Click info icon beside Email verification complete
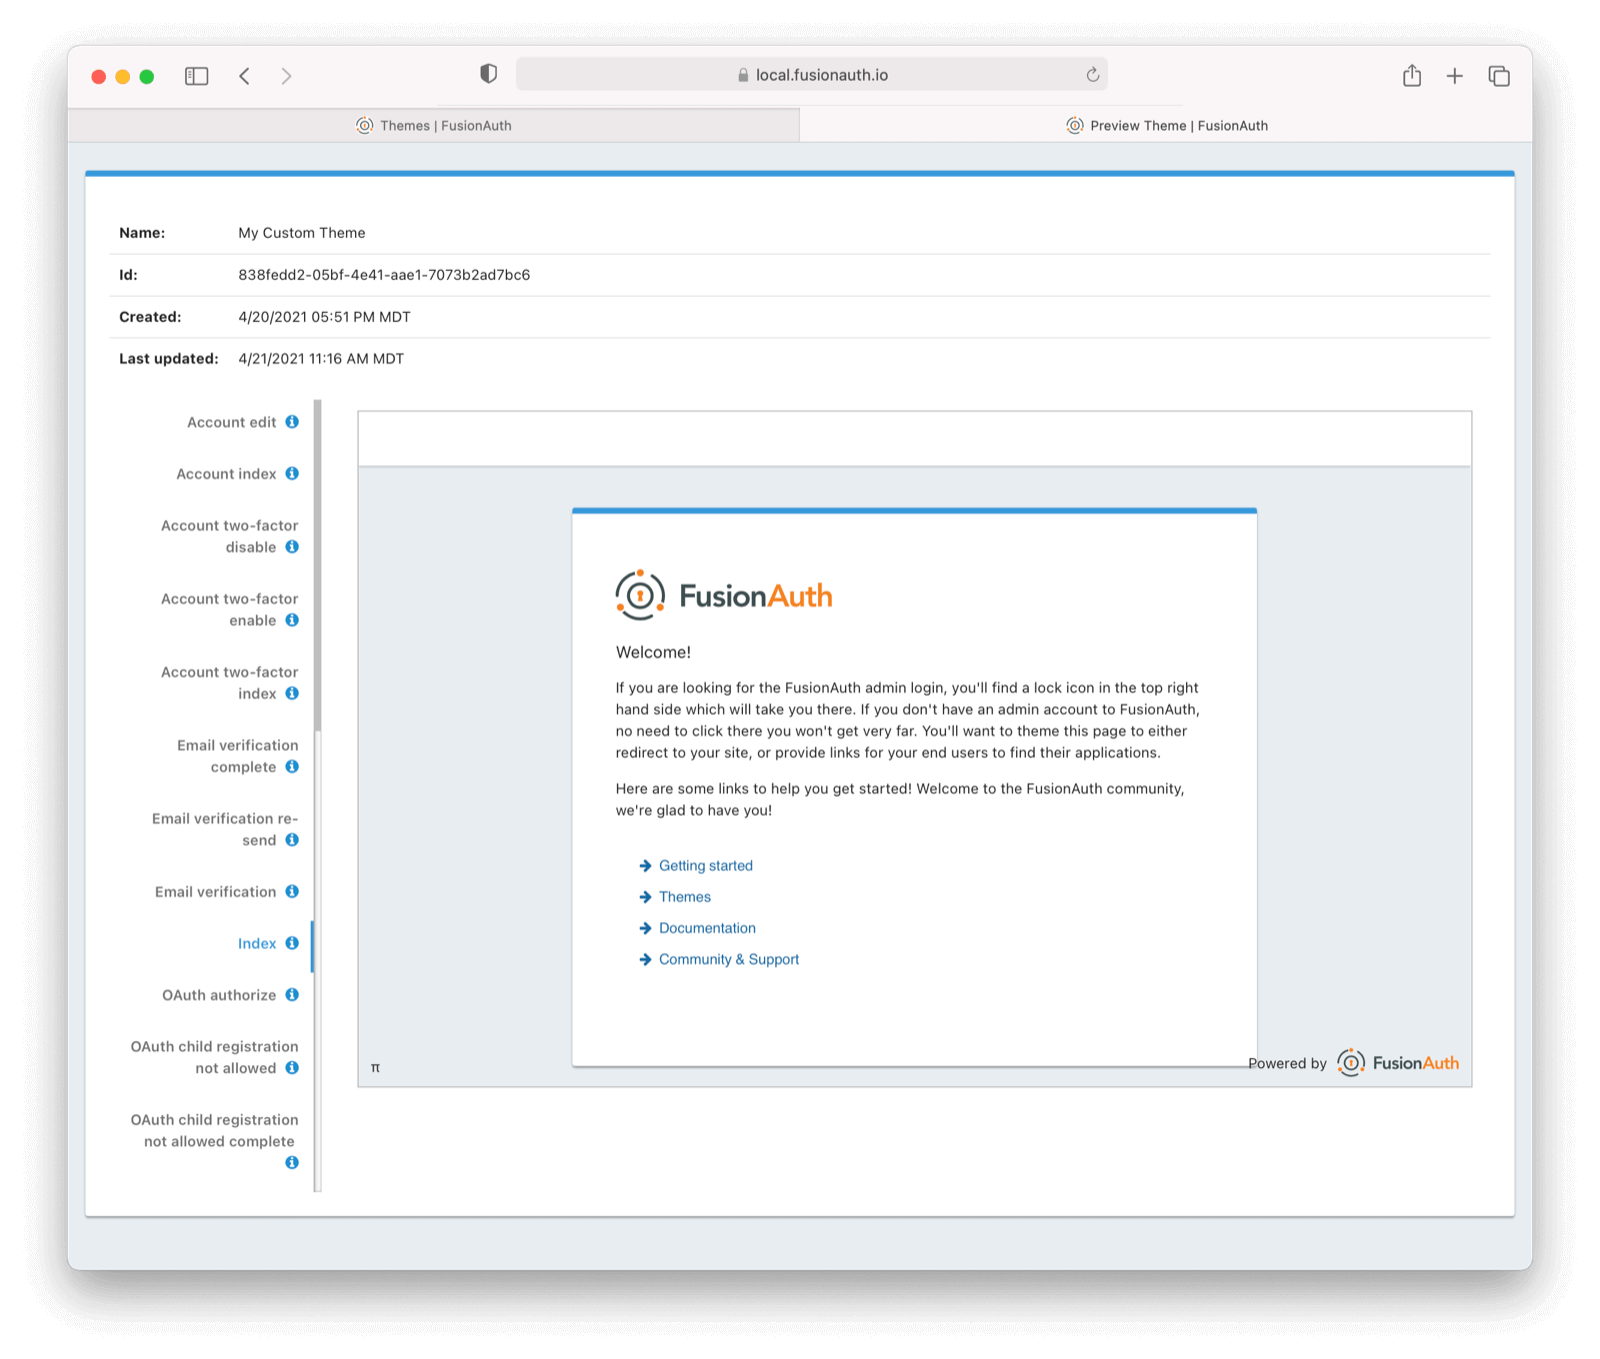The image size is (1600, 1359). (x=292, y=767)
